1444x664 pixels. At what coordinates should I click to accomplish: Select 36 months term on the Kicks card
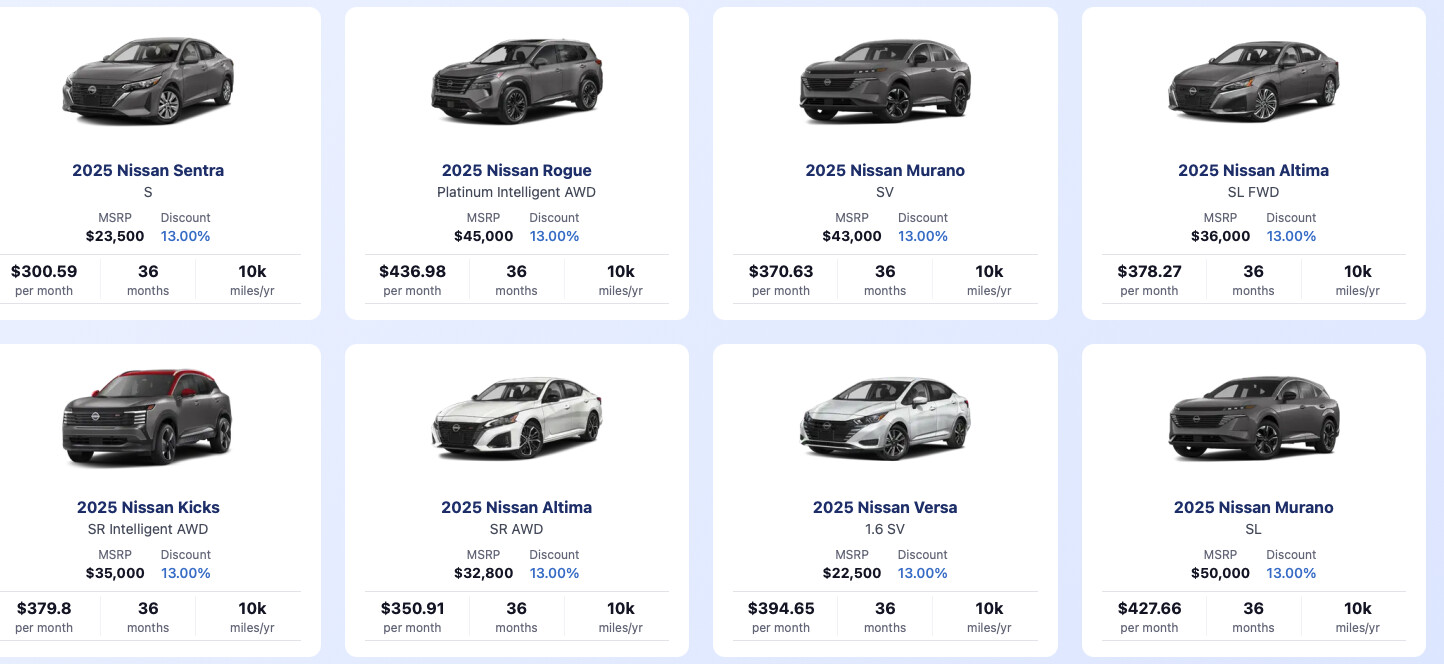tap(148, 616)
